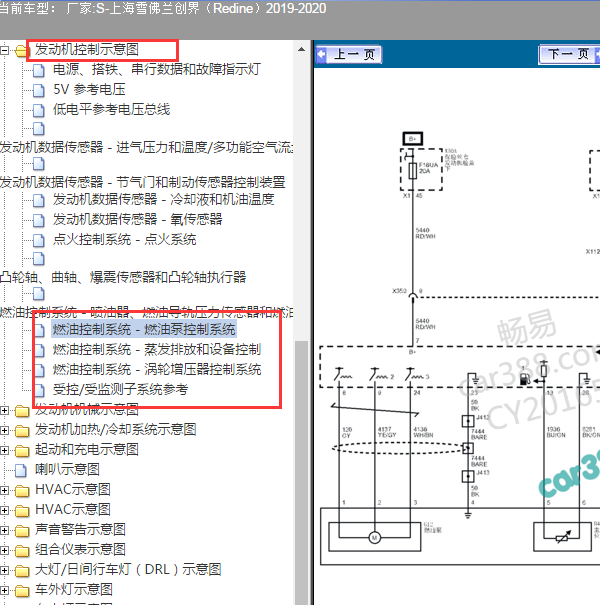600x605 pixels.
Task: Select 点火控制系统 - 点火系统
Action: pos(125,240)
